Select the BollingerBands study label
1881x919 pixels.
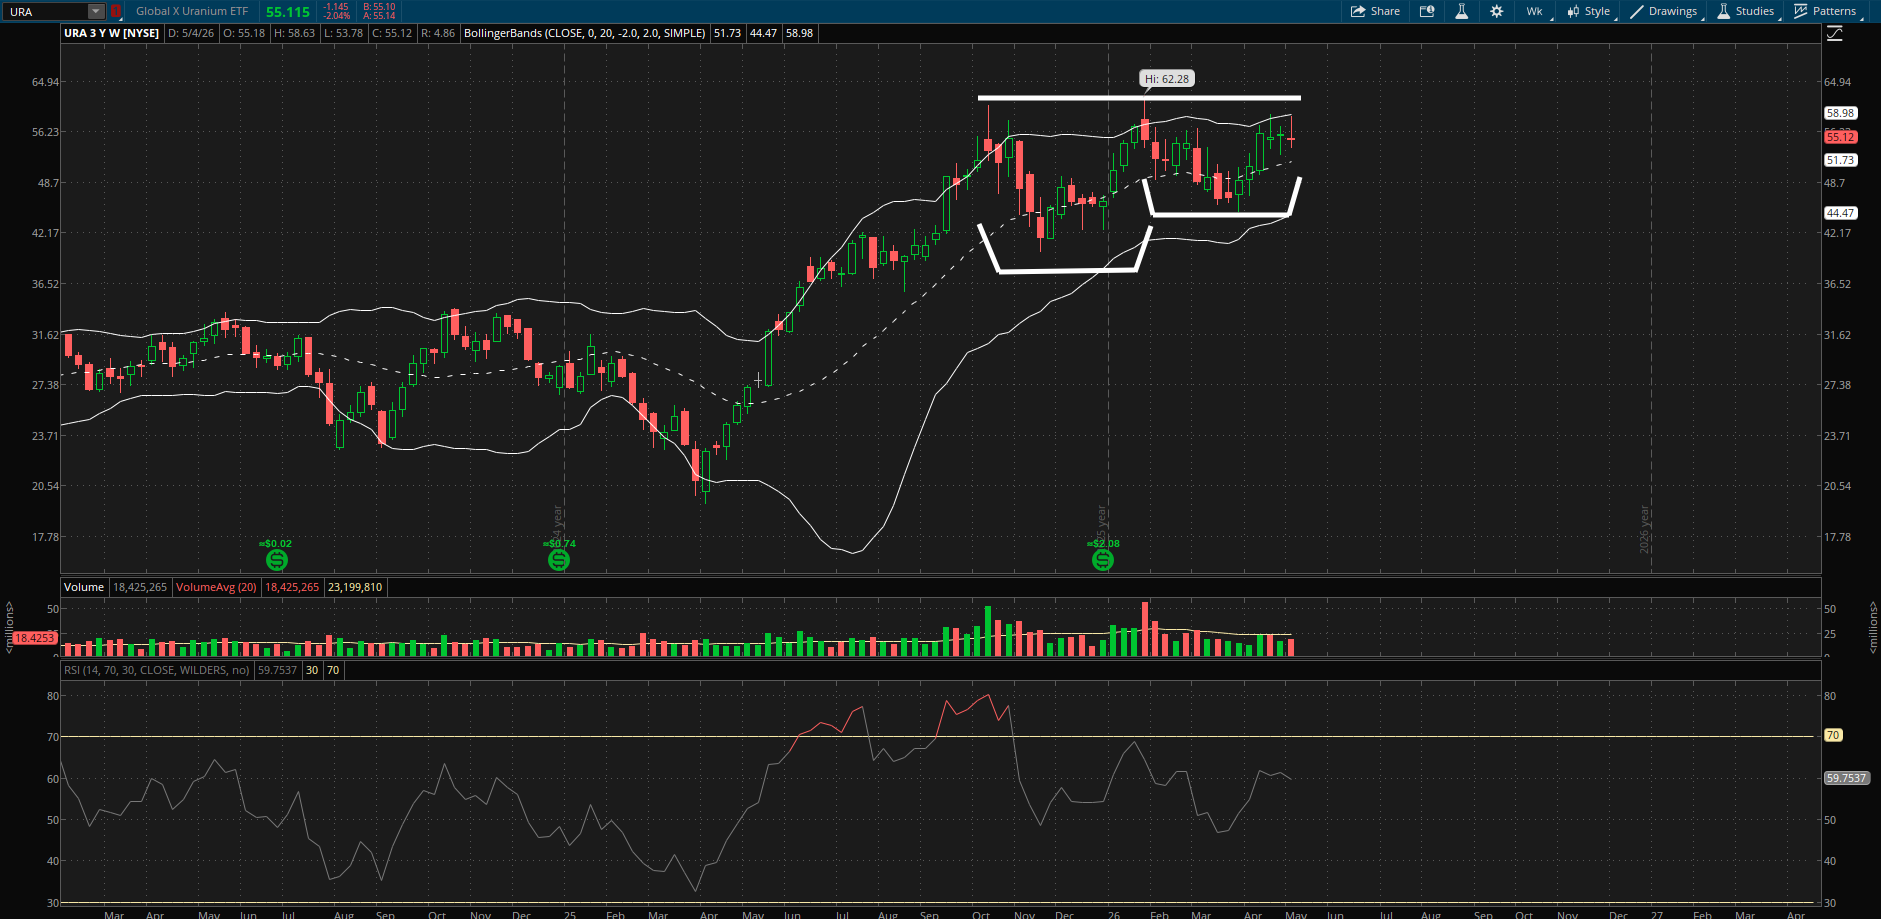pyautogui.click(x=585, y=33)
